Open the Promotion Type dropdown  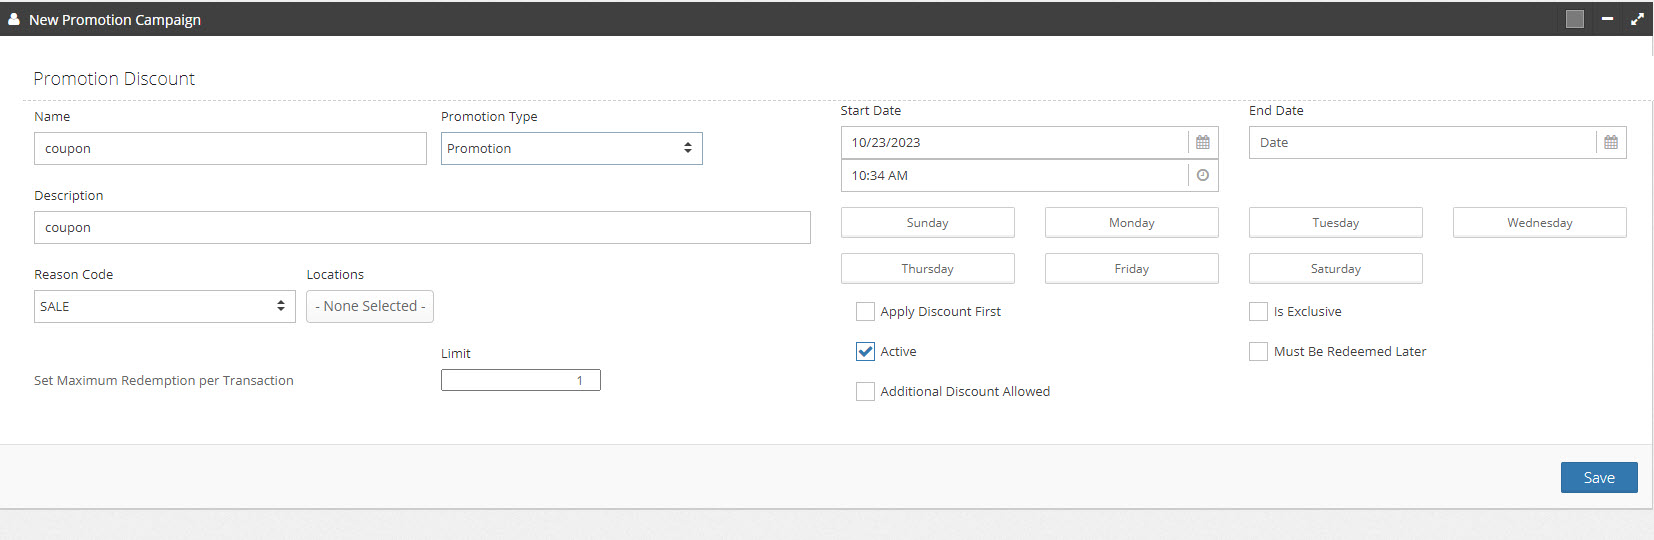(x=572, y=149)
